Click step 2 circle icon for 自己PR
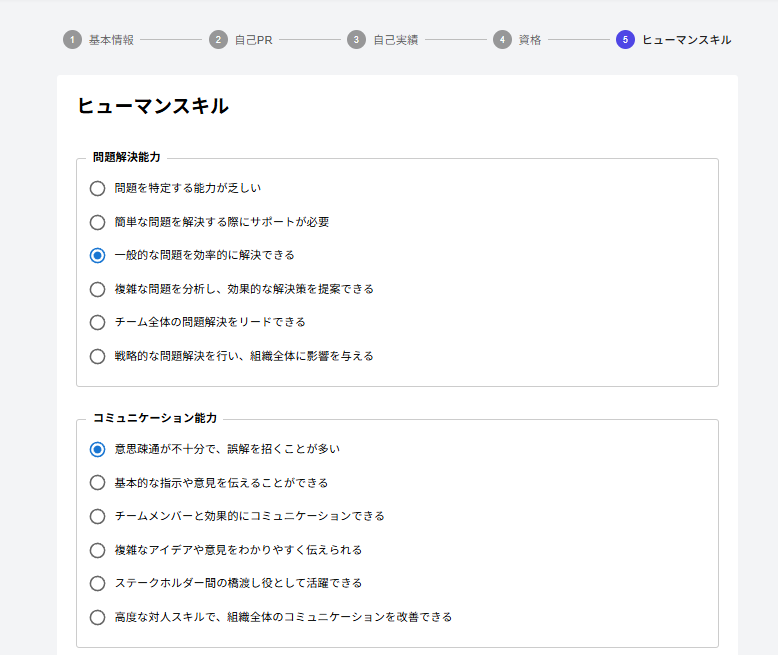The width and height of the screenshot is (778, 655). [218, 40]
